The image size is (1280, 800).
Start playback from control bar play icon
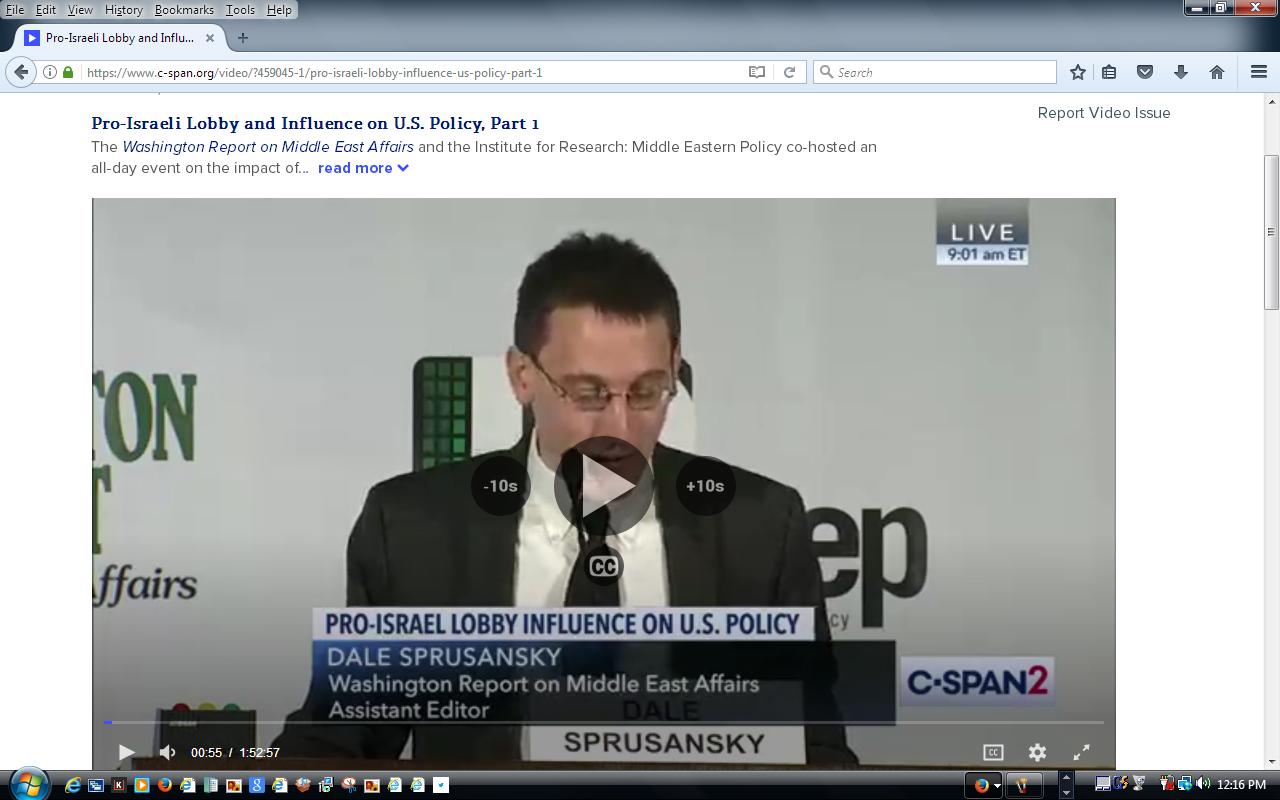[x=126, y=752]
